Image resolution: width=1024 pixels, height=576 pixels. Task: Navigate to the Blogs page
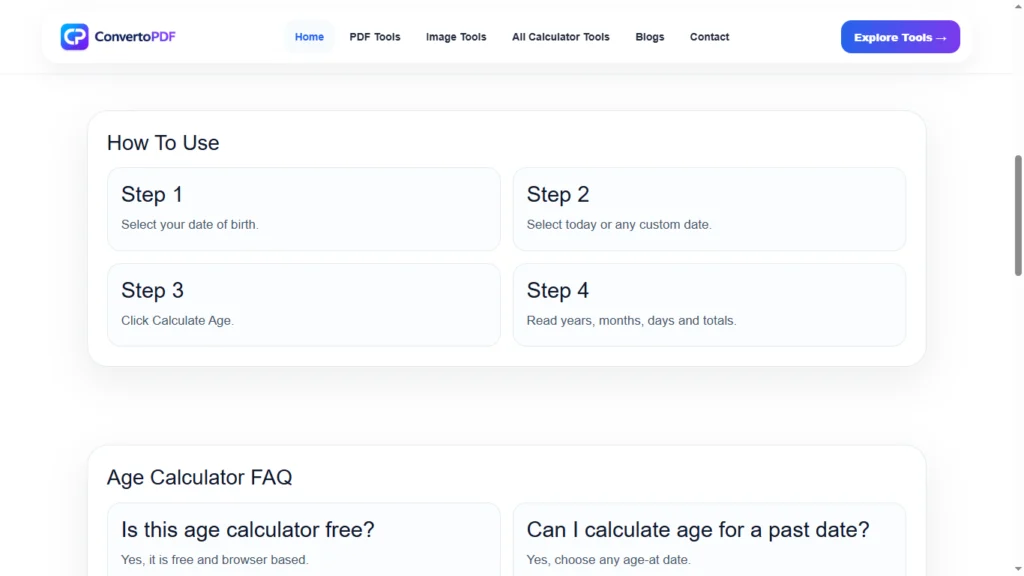[650, 37]
